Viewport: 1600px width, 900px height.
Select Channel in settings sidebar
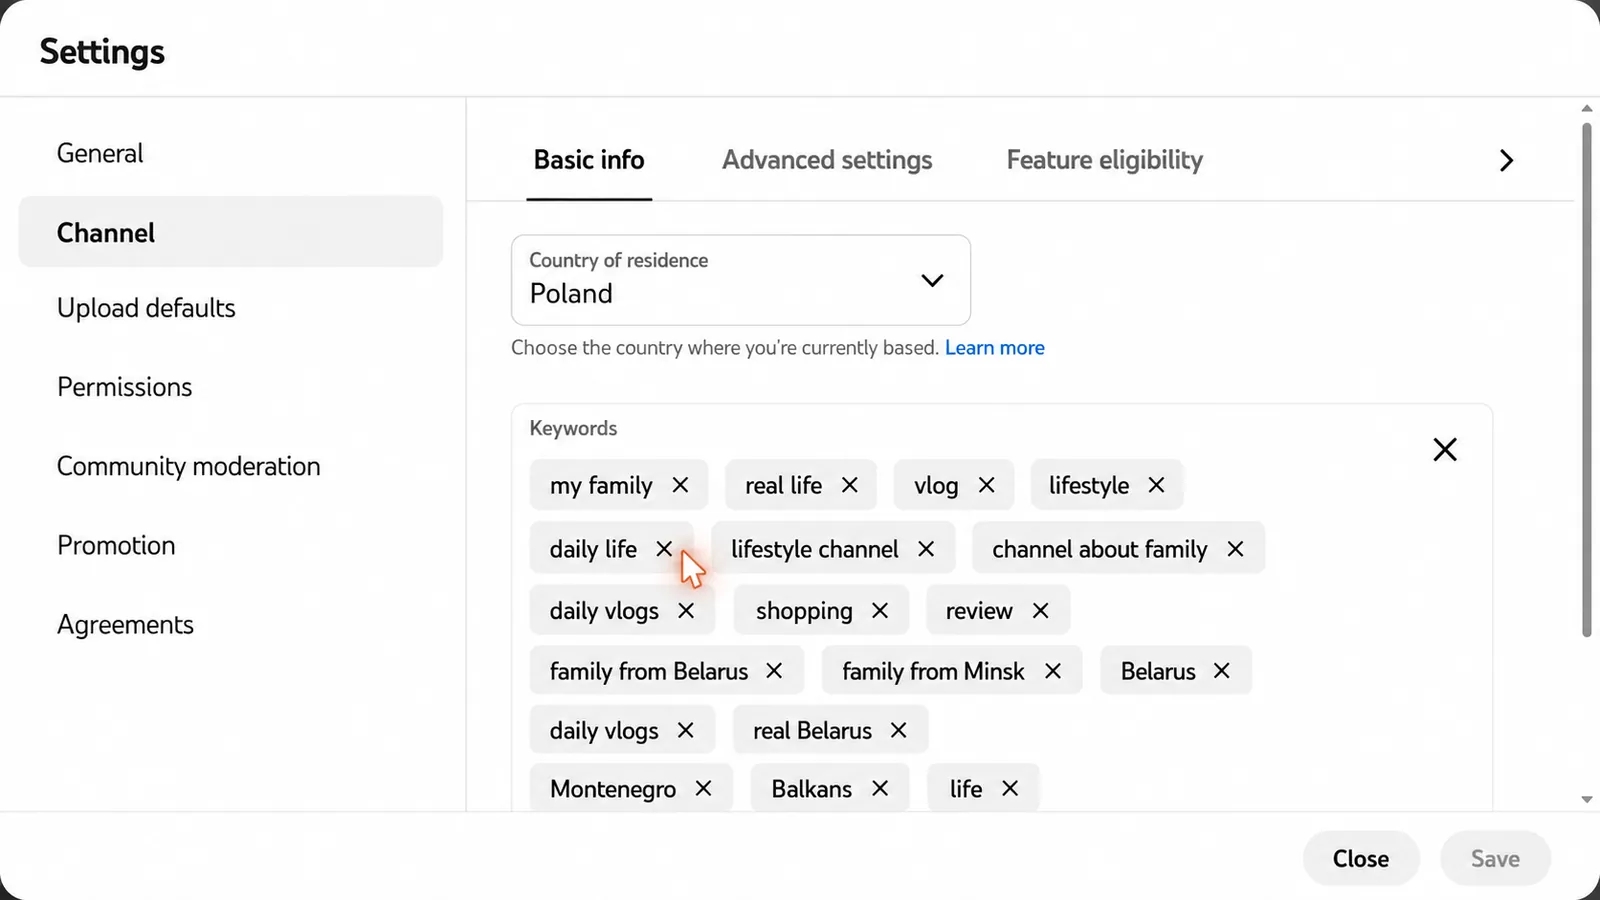[231, 232]
